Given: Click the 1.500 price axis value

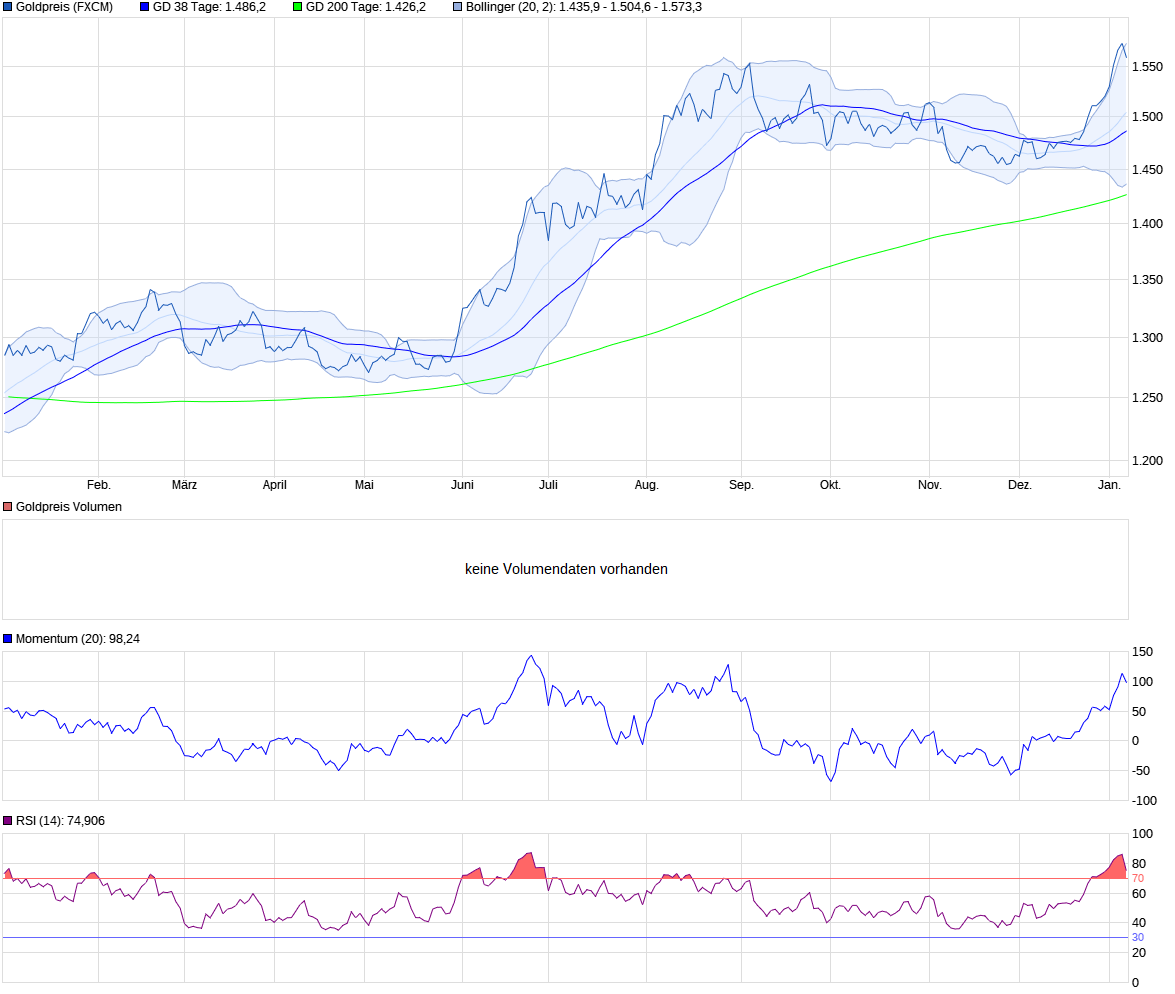Looking at the screenshot, I should point(1147,117).
